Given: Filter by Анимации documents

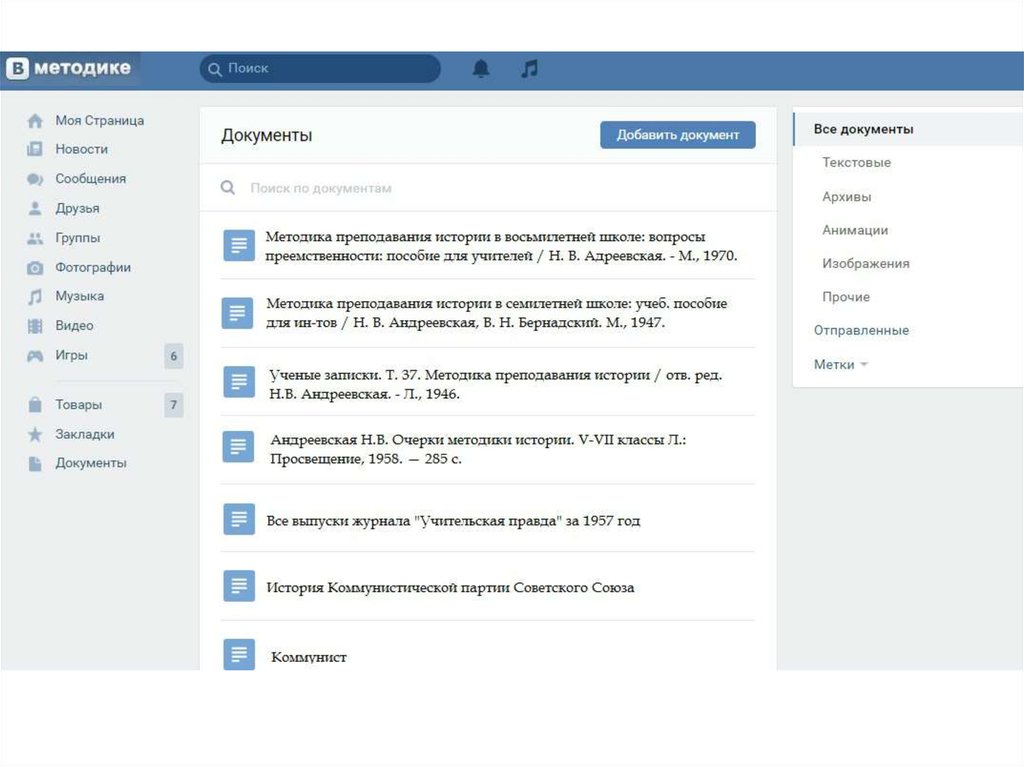Looking at the screenshot, I should [855, 230].
